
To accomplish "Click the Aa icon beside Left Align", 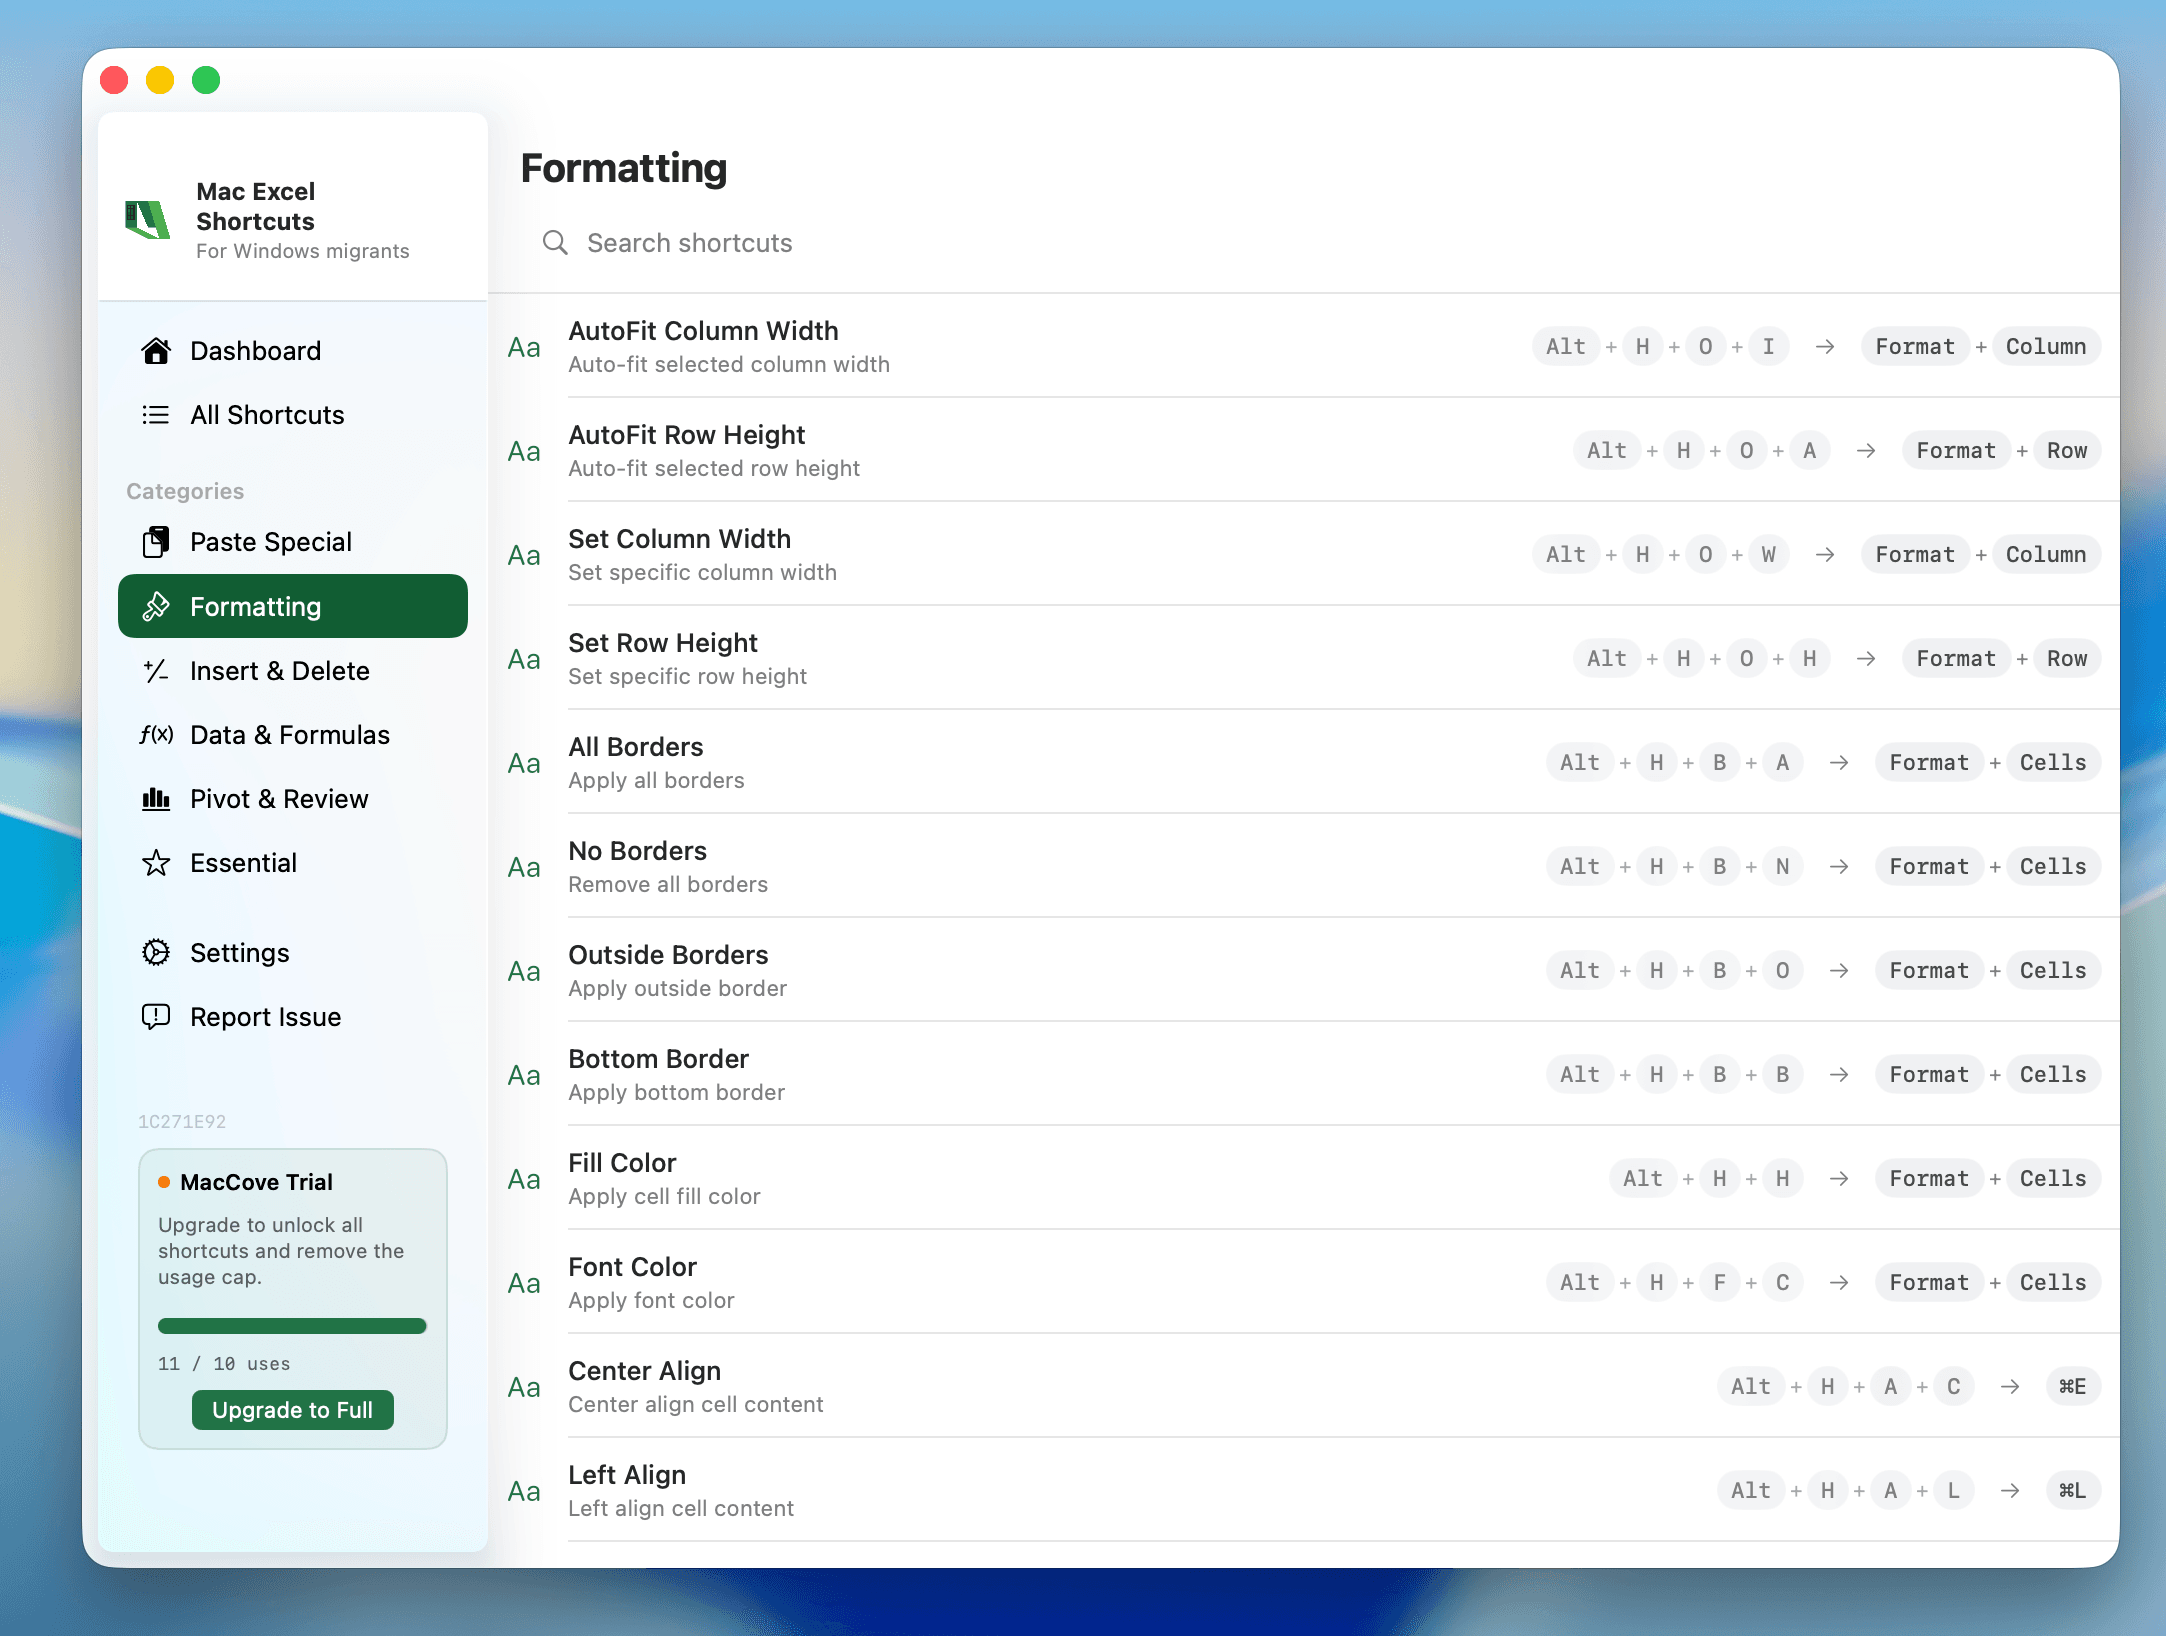I will (524, 1491).
